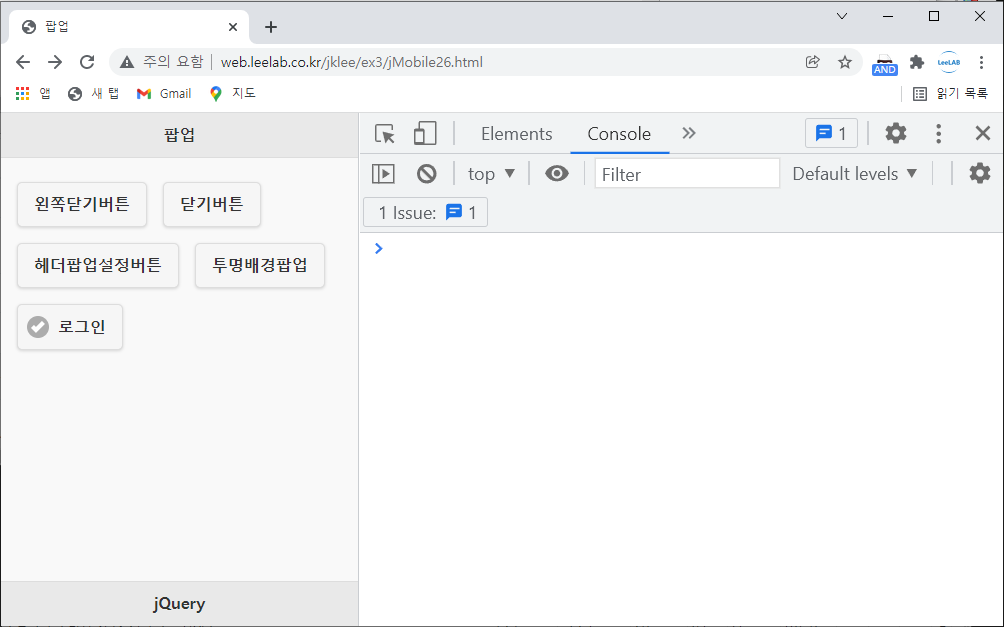
Task: Click the 닫기버튼 button
Action: click(x=212, y=204)
